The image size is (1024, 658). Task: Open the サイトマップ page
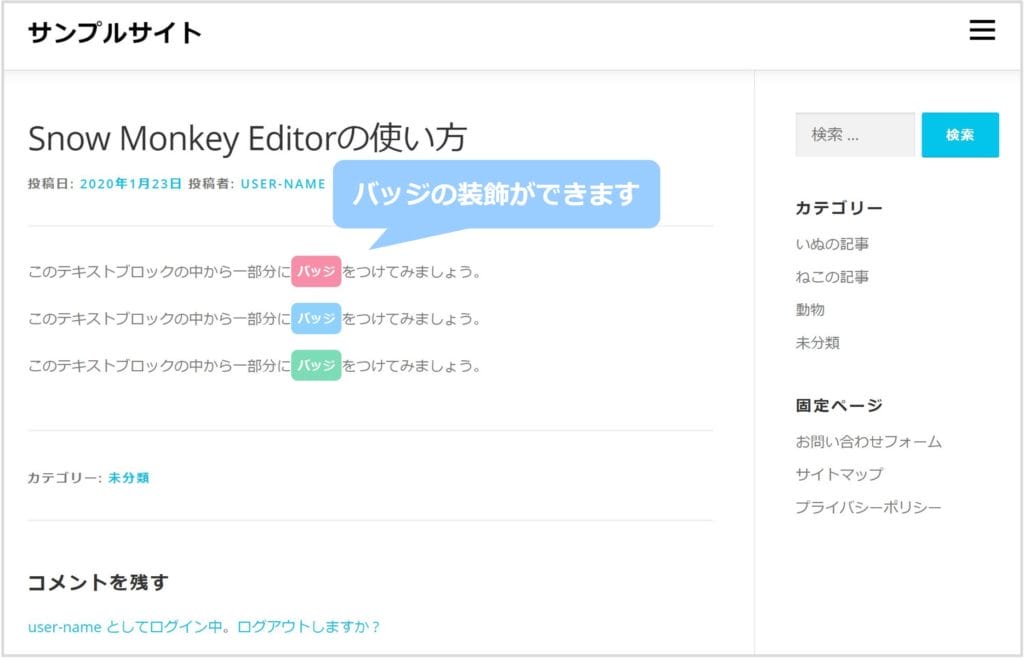pyautogui.click(x=839, y=475)
